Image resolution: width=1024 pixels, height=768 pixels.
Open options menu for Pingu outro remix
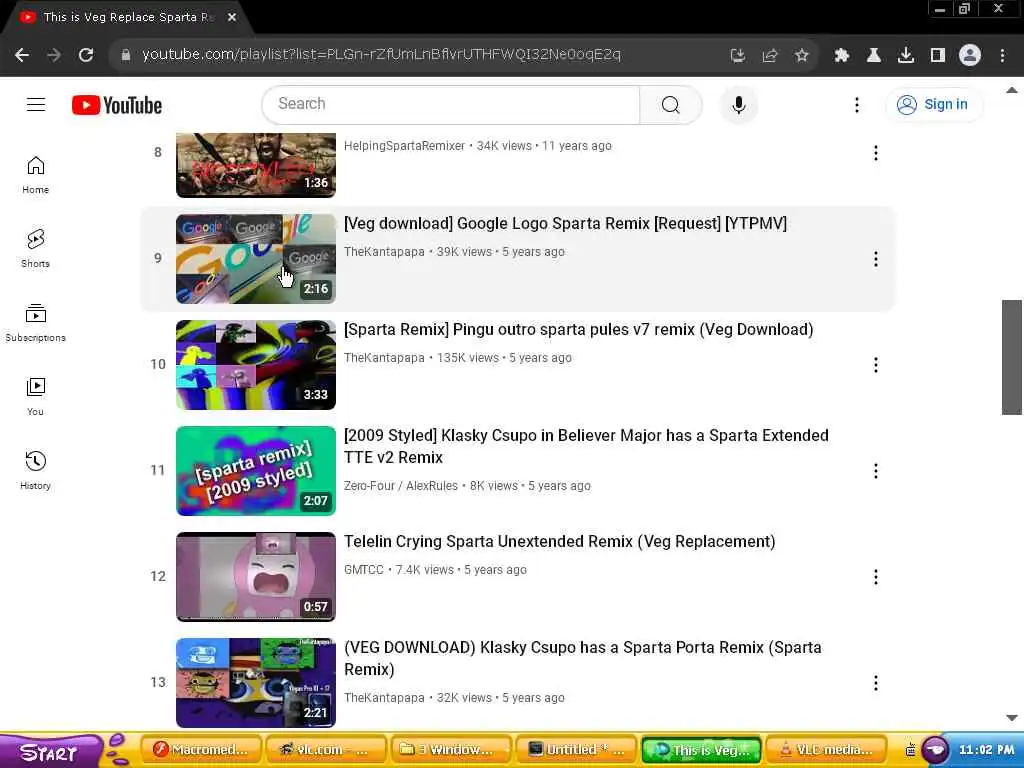(876, 364)
